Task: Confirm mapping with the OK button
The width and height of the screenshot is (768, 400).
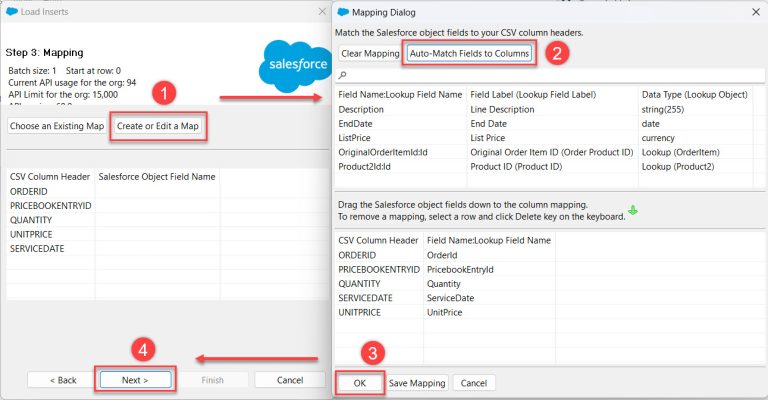Action: pos(360,383)
